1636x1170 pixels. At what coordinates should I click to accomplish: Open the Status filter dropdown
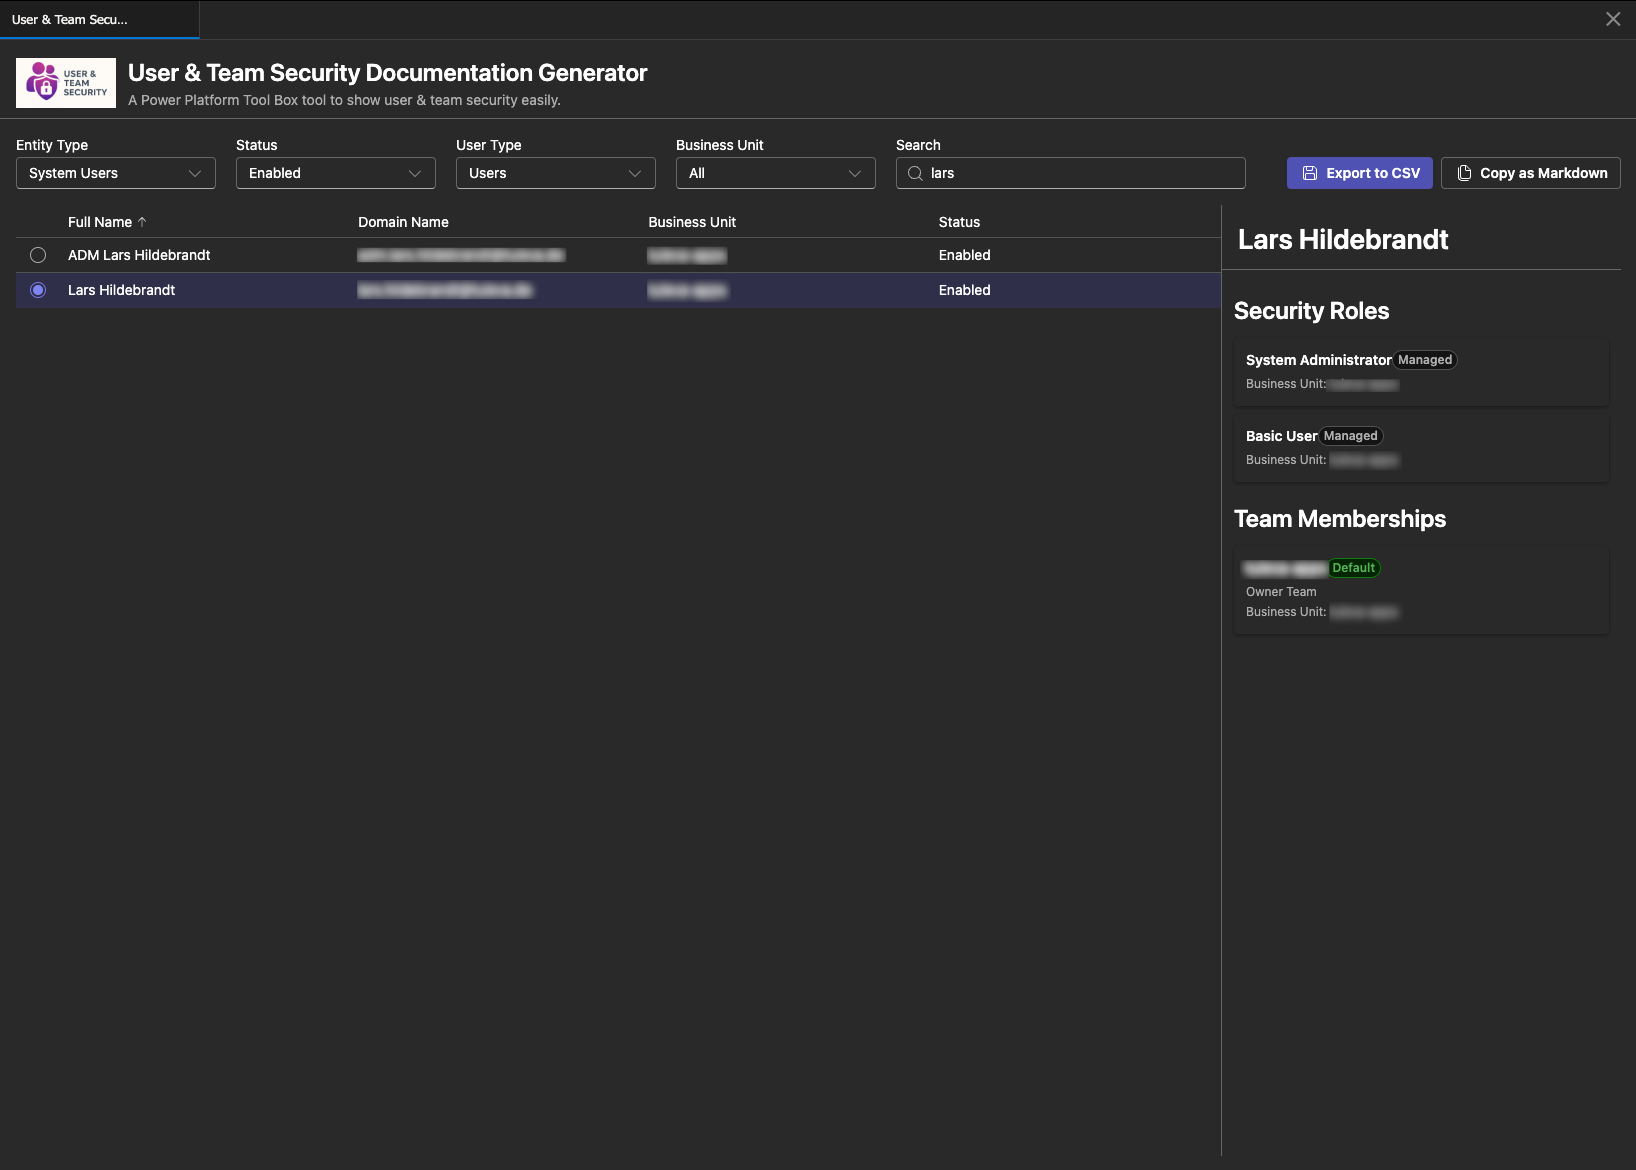coord(335,173)
